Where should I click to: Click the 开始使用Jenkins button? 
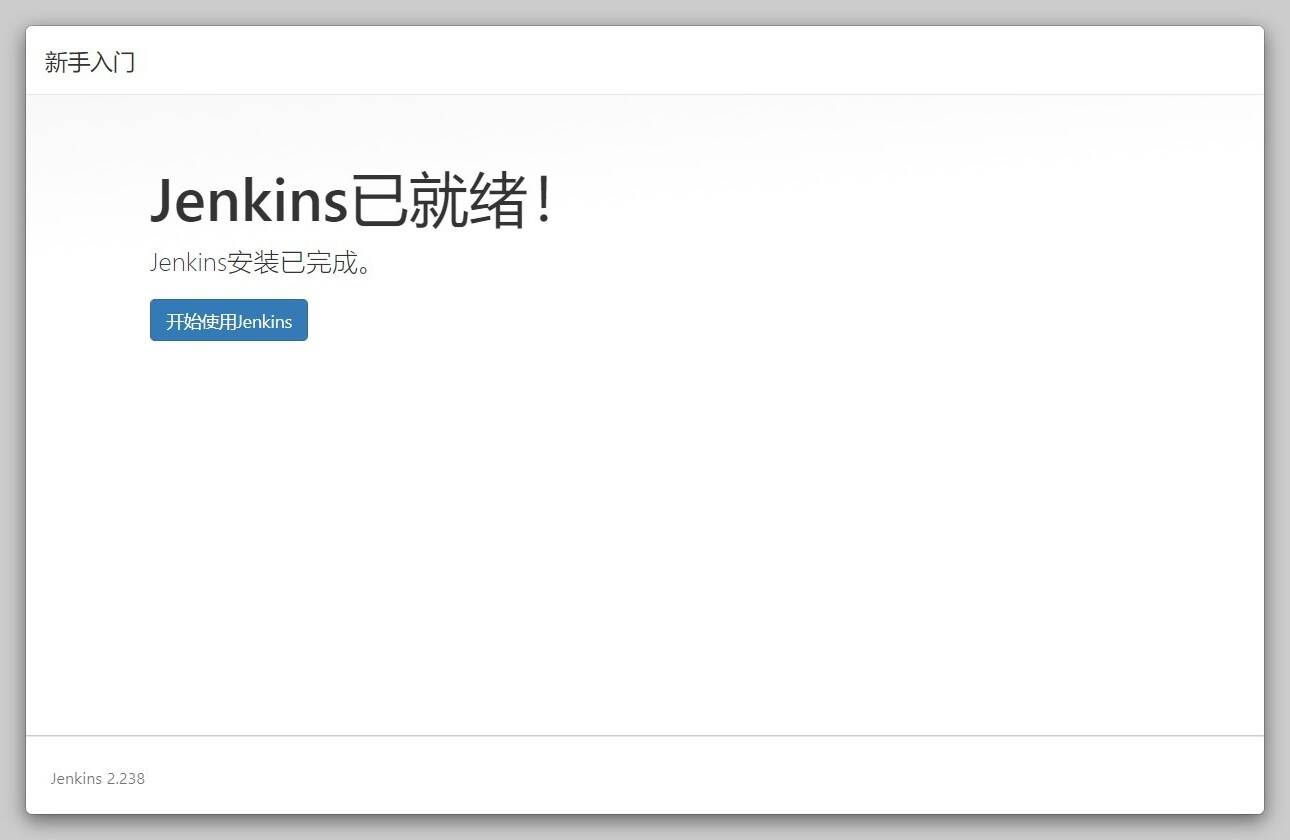(x=229, y=320)
